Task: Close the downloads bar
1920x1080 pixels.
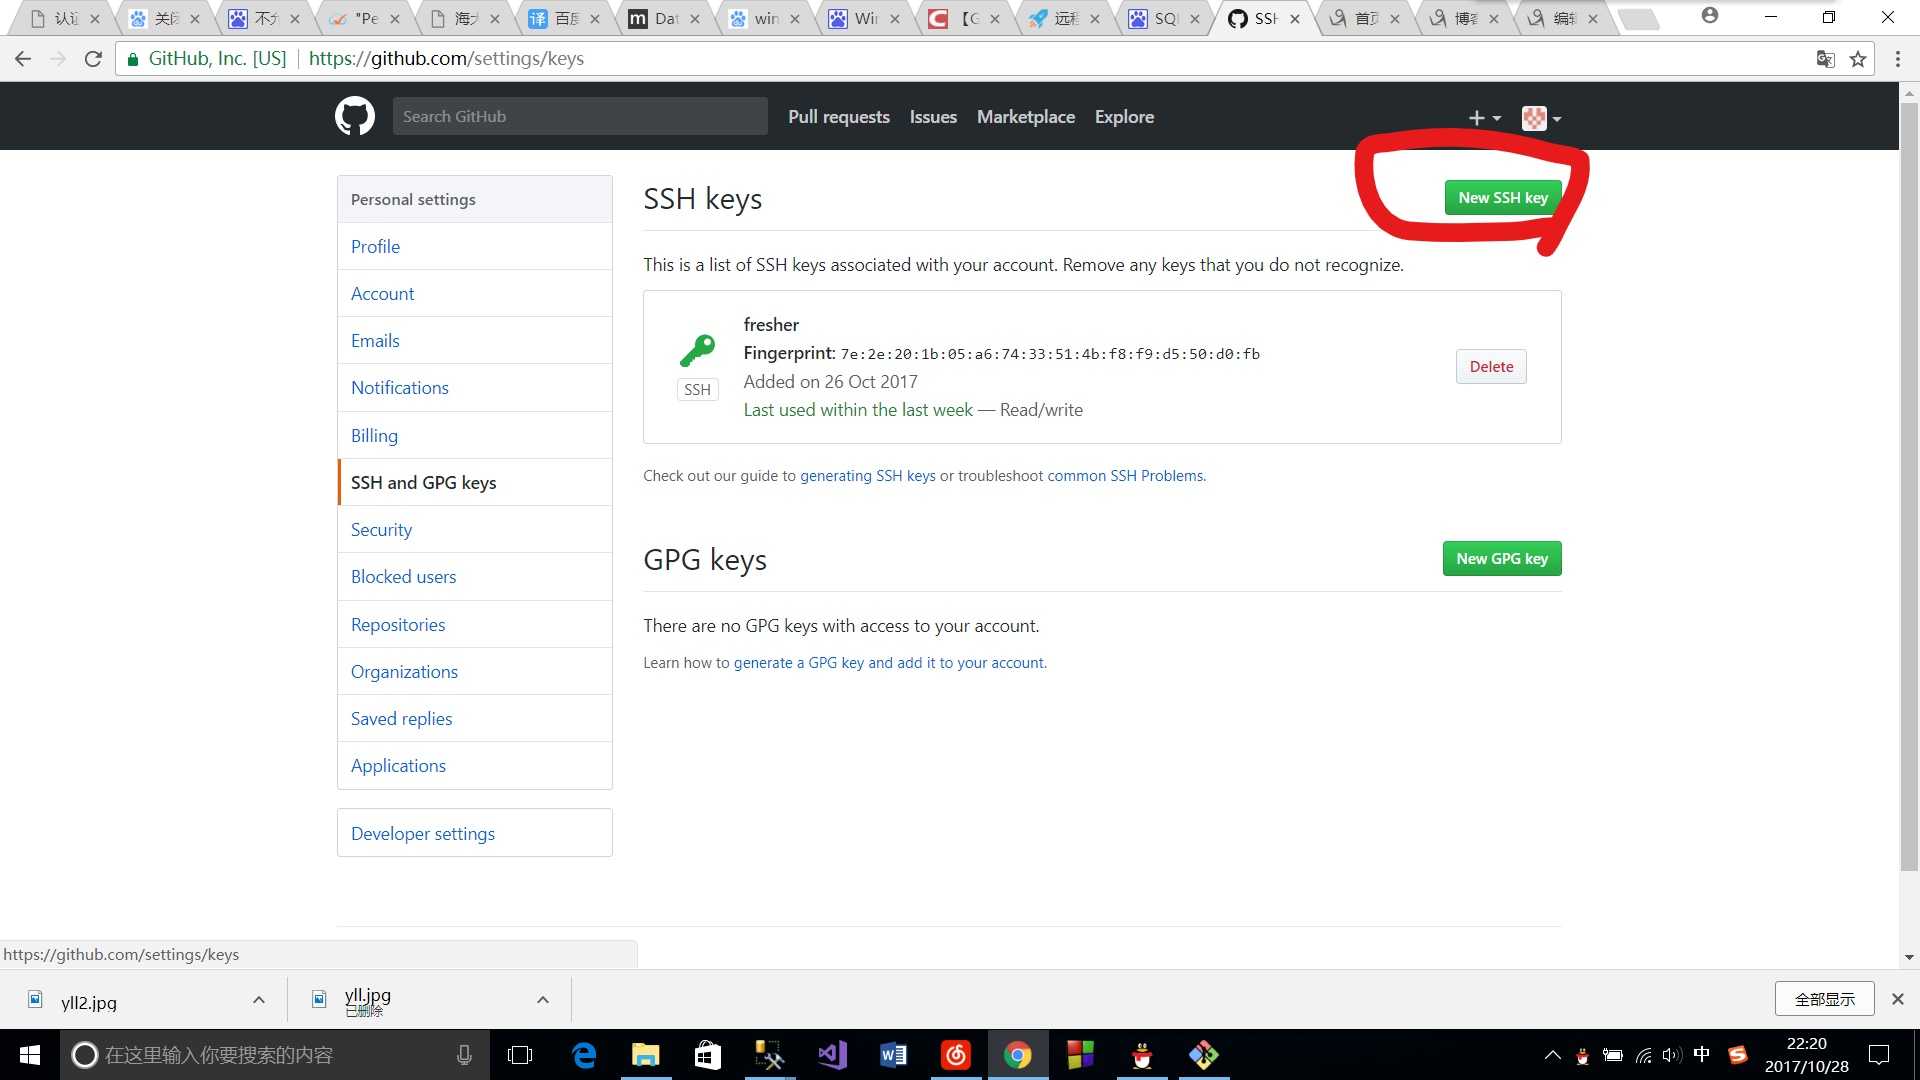Action: pos(1897,999)
